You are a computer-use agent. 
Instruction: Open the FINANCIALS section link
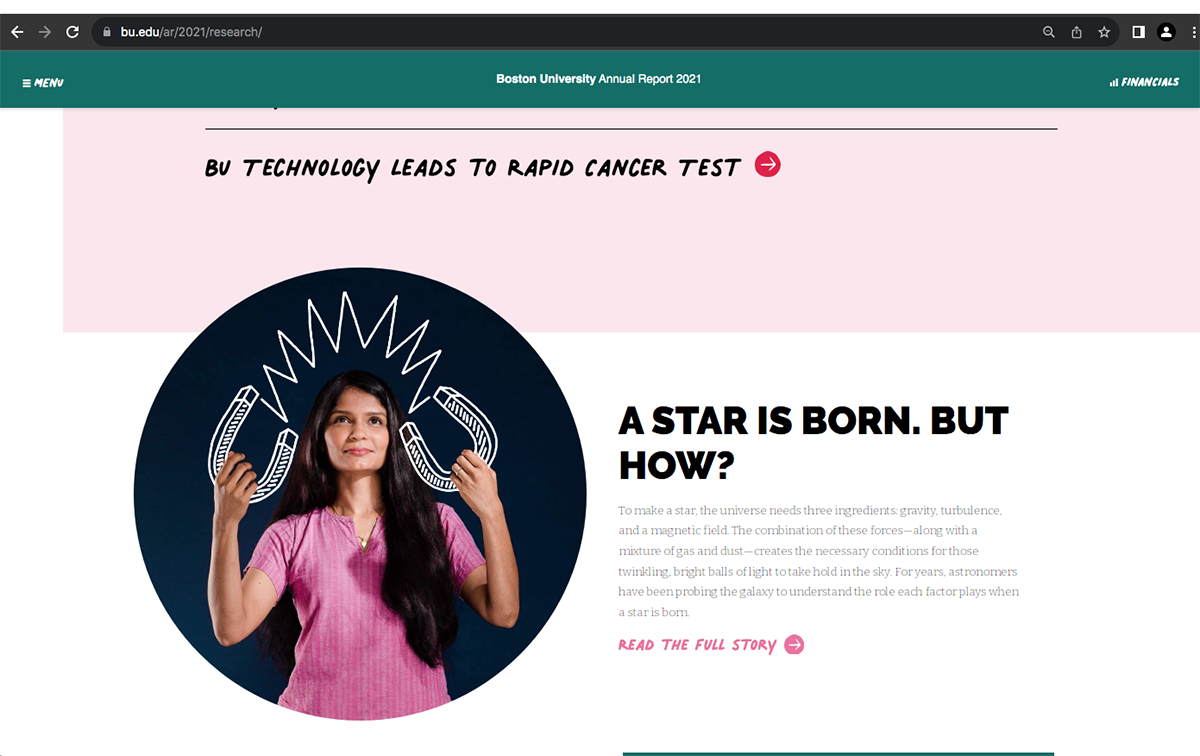coord(1144,82)
